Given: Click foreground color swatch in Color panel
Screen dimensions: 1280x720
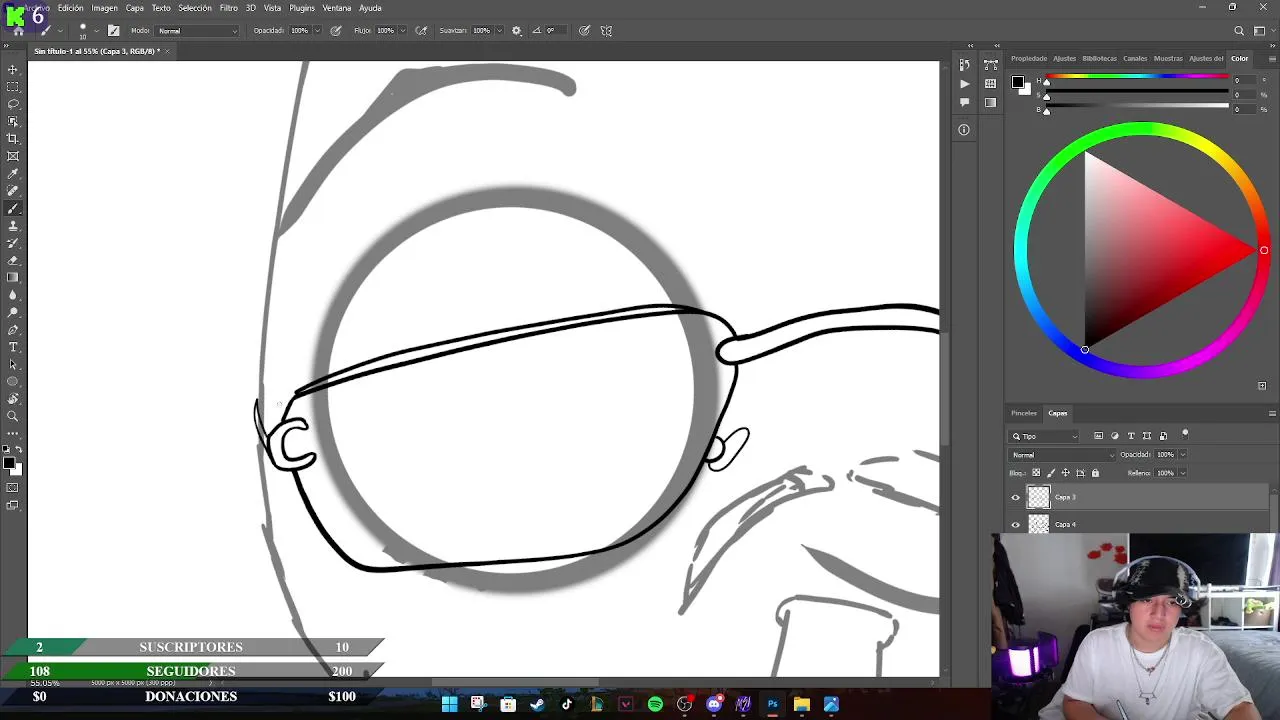Looking at the screenshot, I should [x=1017, y=82].
